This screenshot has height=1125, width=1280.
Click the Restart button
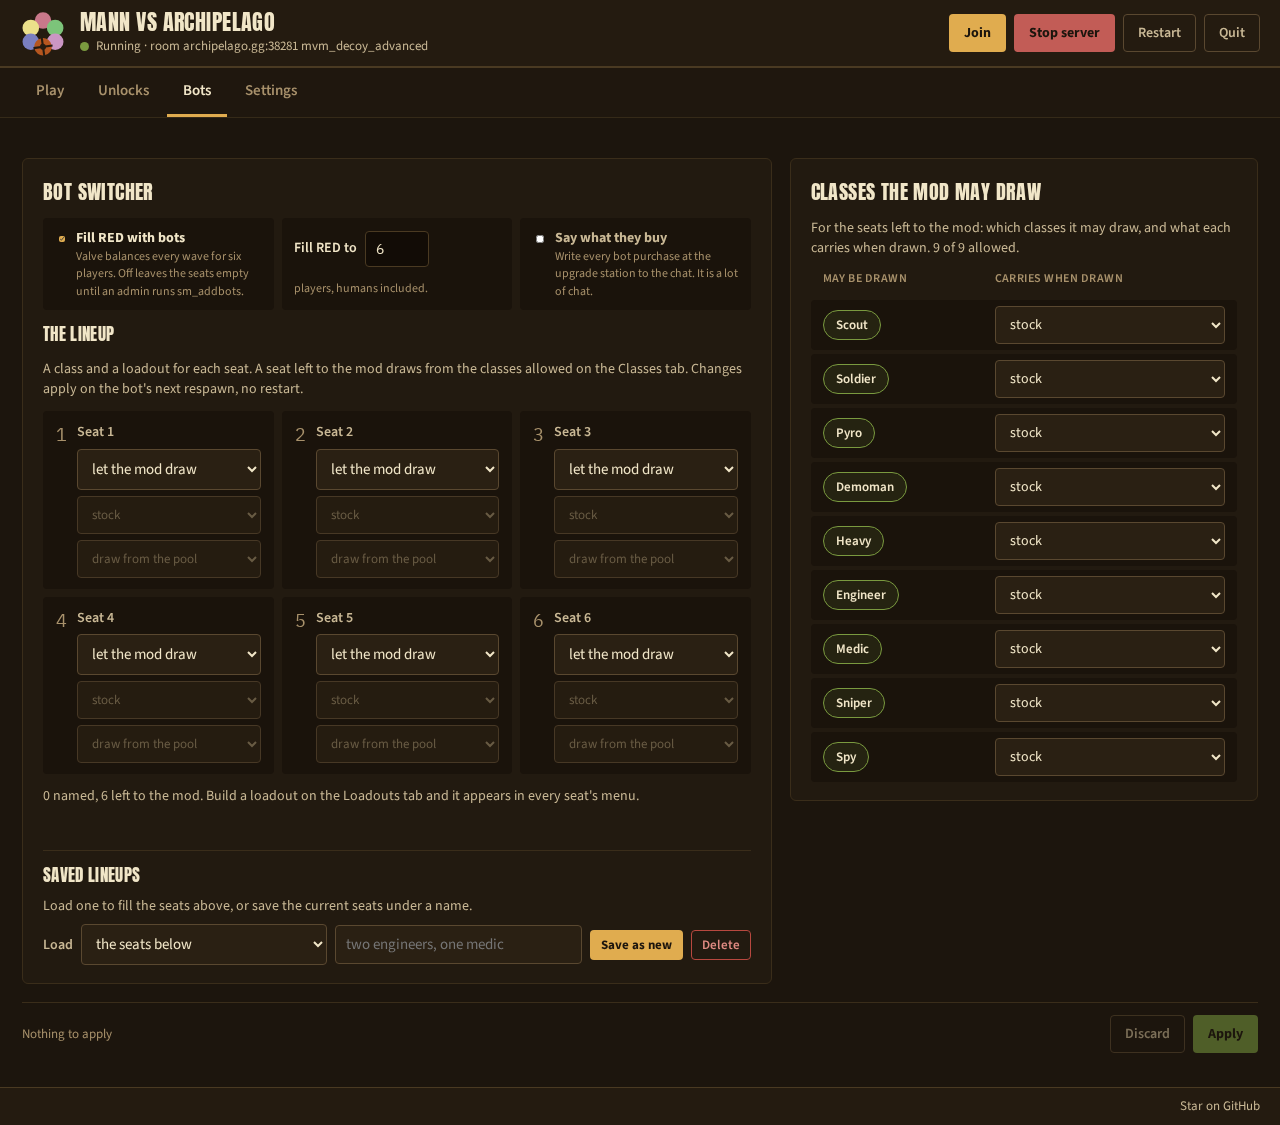pos(1159,33)
